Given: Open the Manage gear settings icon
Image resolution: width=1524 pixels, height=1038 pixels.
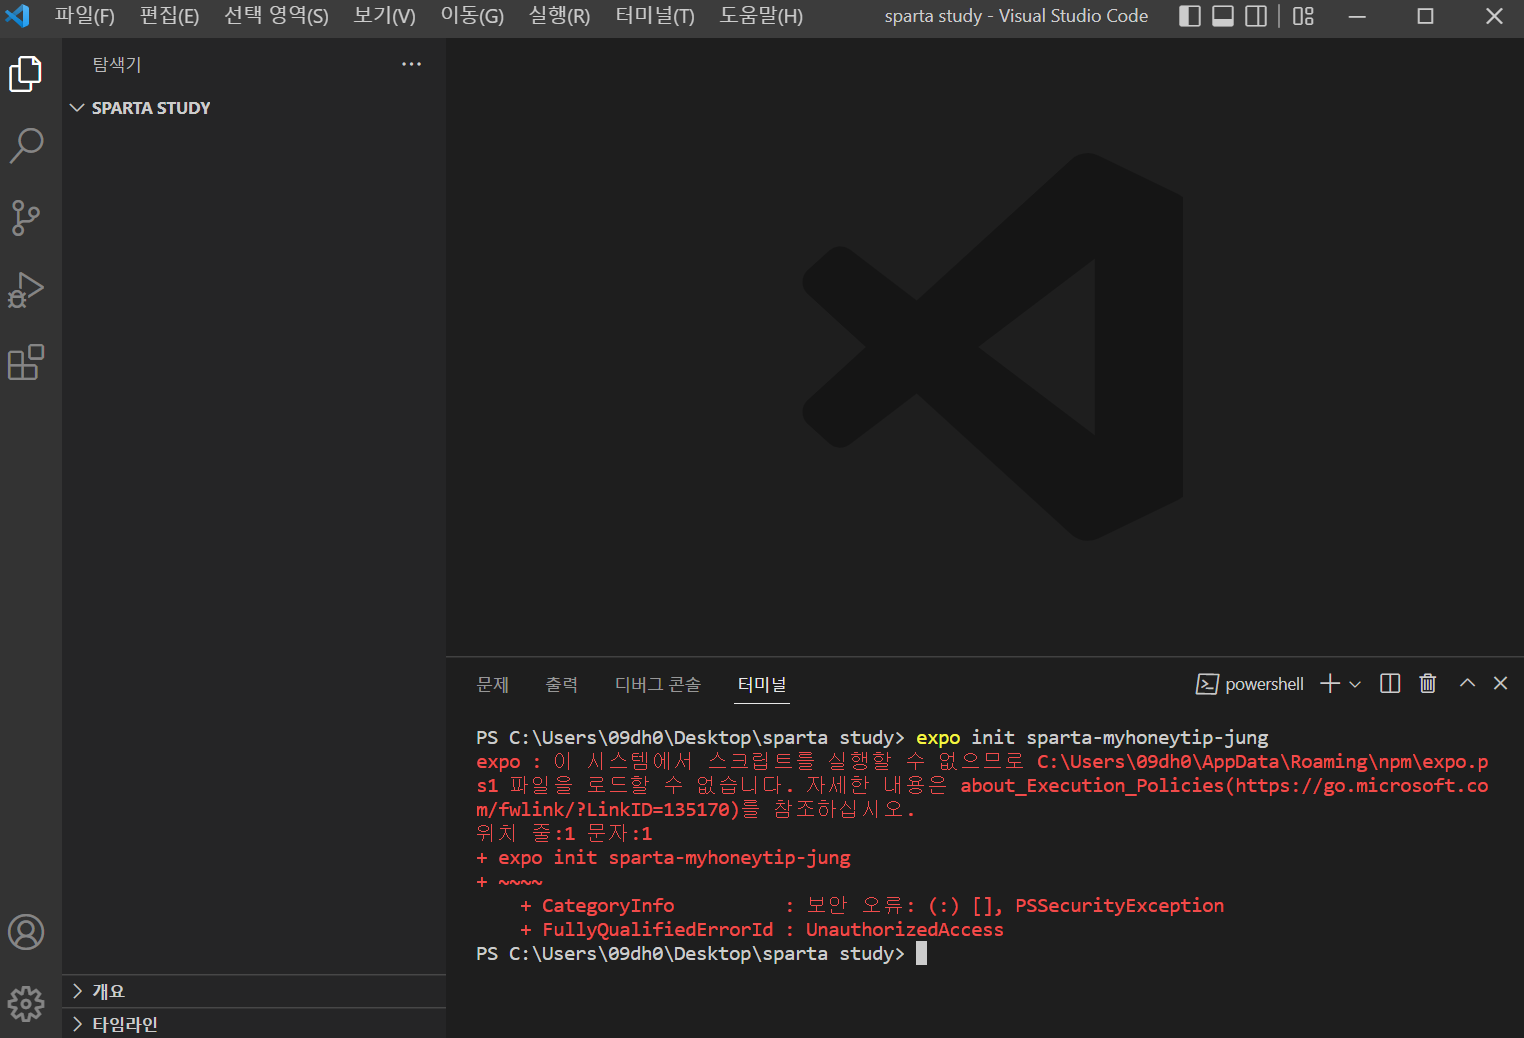Looking at the screenshot, I should (x=26, y=1003).
